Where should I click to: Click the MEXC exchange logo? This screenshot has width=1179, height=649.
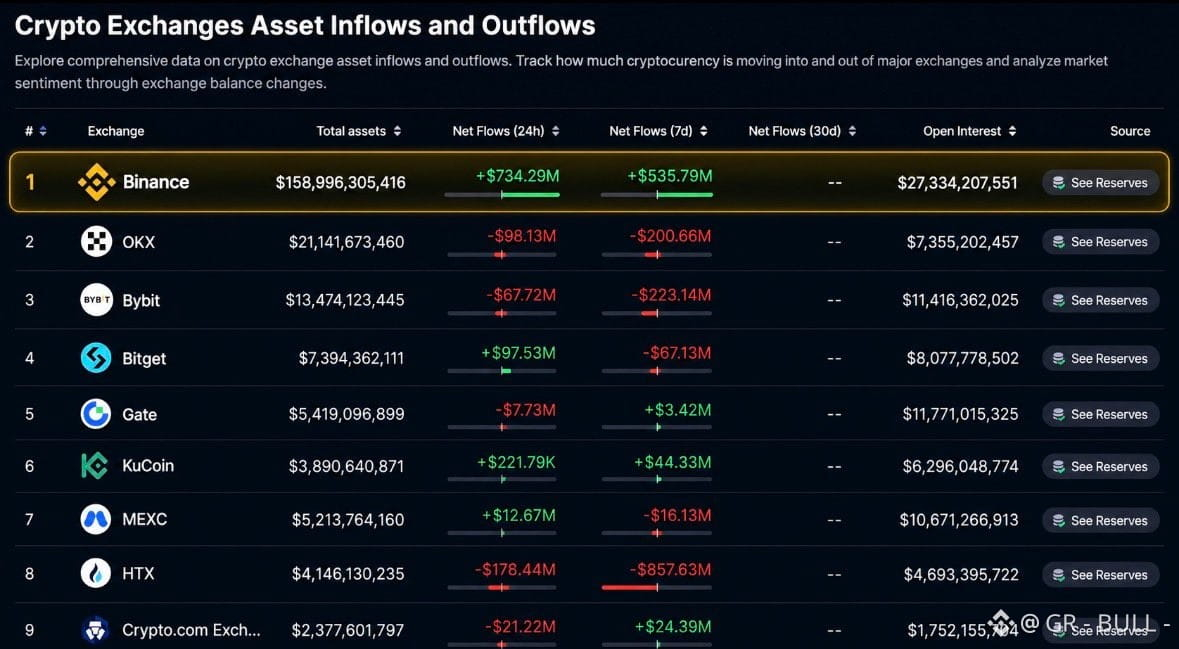coord(96,520)
